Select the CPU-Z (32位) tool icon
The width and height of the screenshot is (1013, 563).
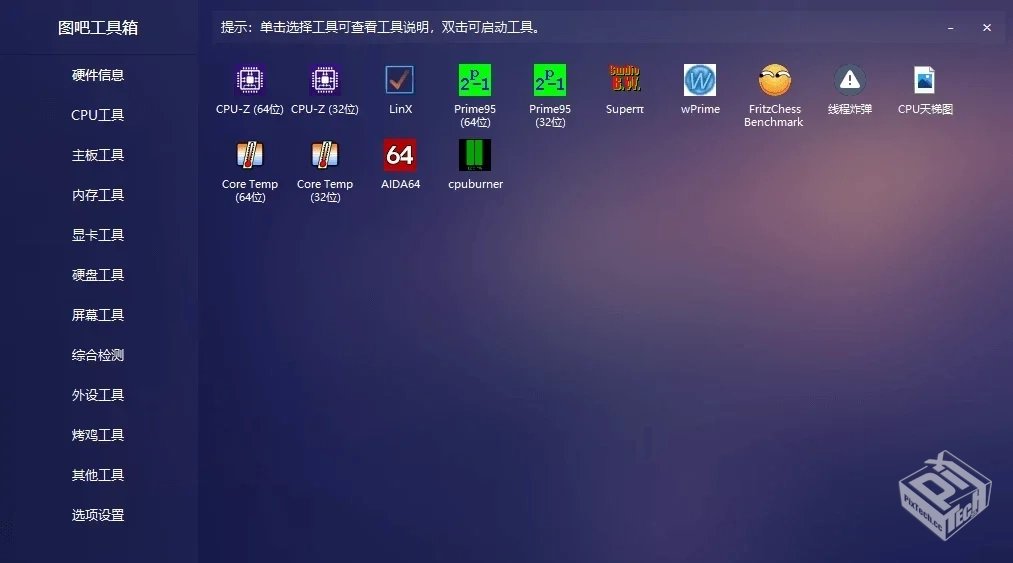point(324,80)
